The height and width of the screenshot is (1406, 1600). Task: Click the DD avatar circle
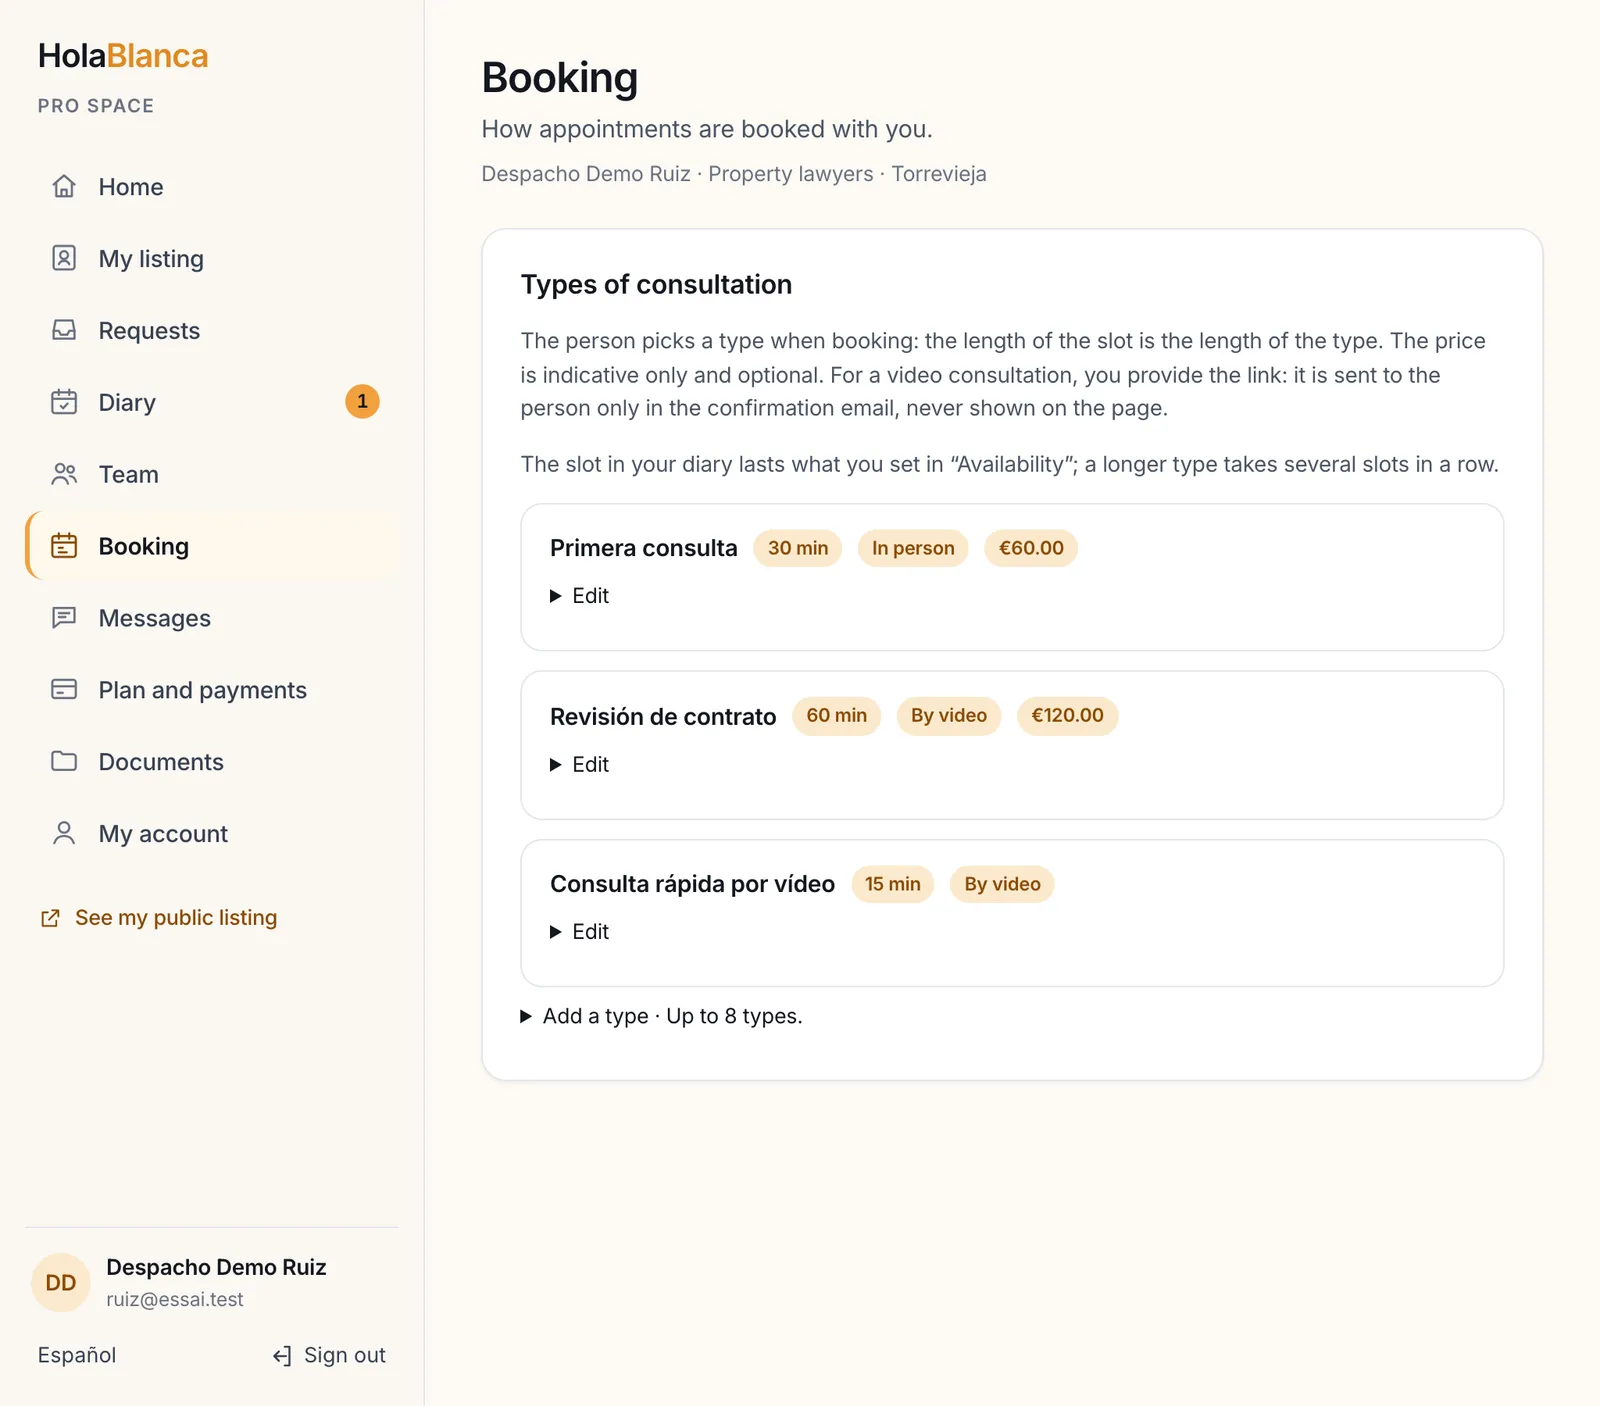[61, 1283]
